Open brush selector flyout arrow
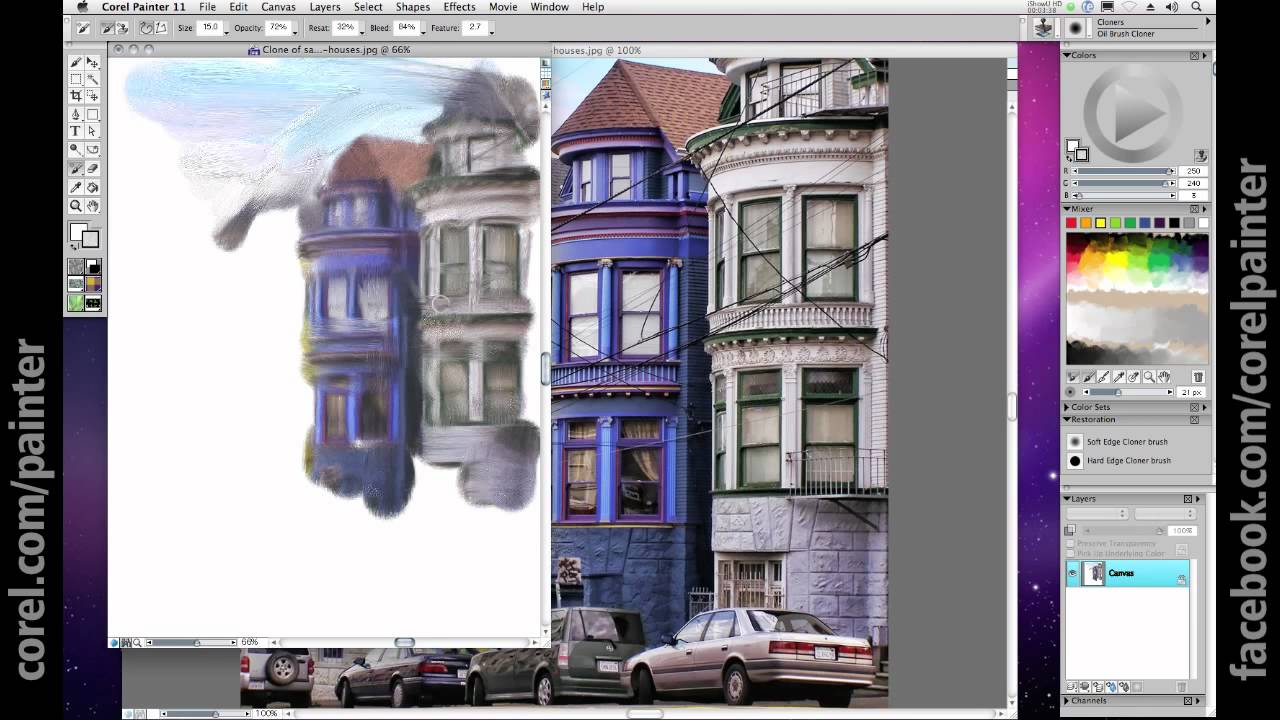The width and height of the screenshot is (1280, 720). point(1208,21)
